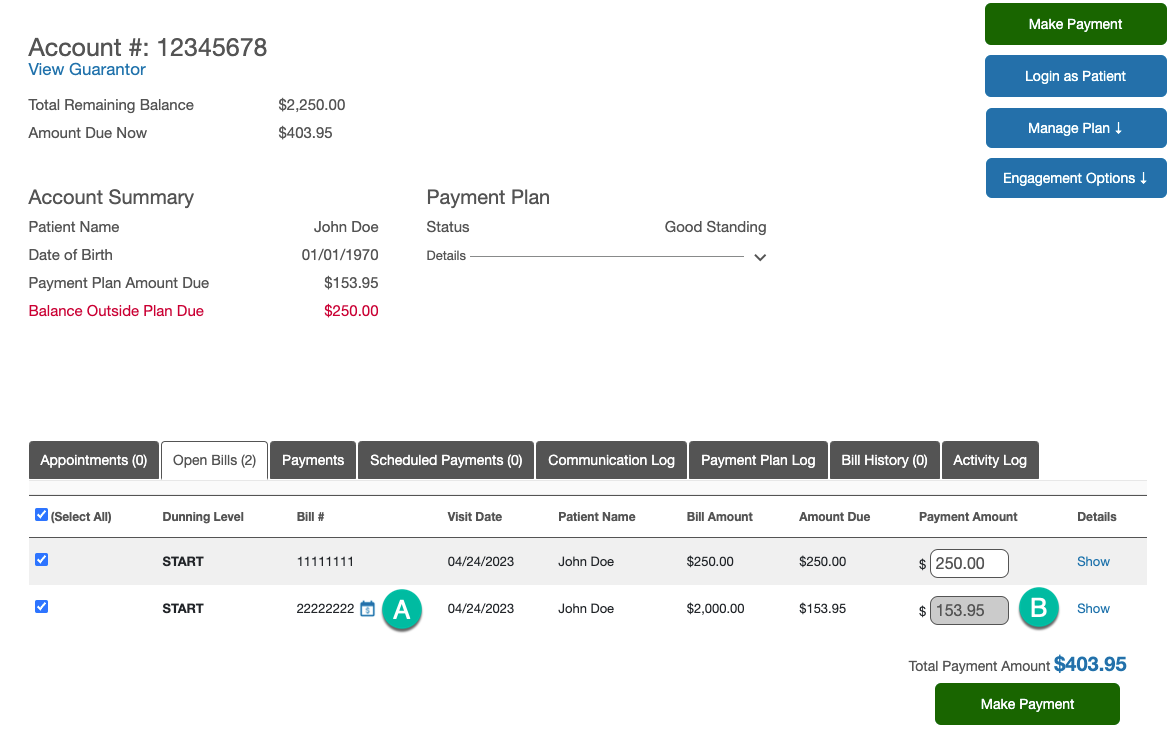Click the Login as Patient button
Screen dimensions: 1176x743
click(x=1075, y=76)
